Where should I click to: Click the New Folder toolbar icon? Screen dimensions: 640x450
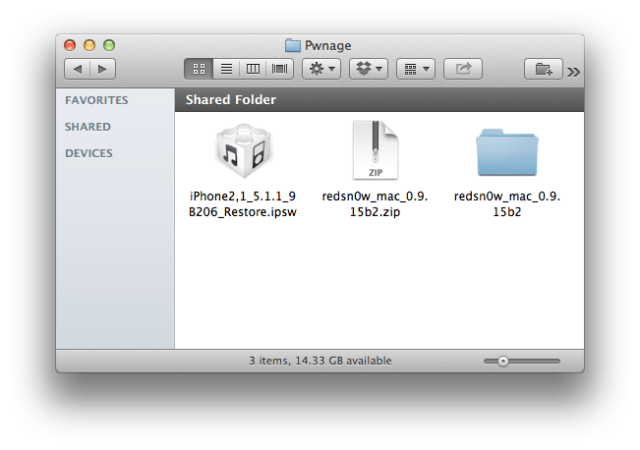point(543,69)
